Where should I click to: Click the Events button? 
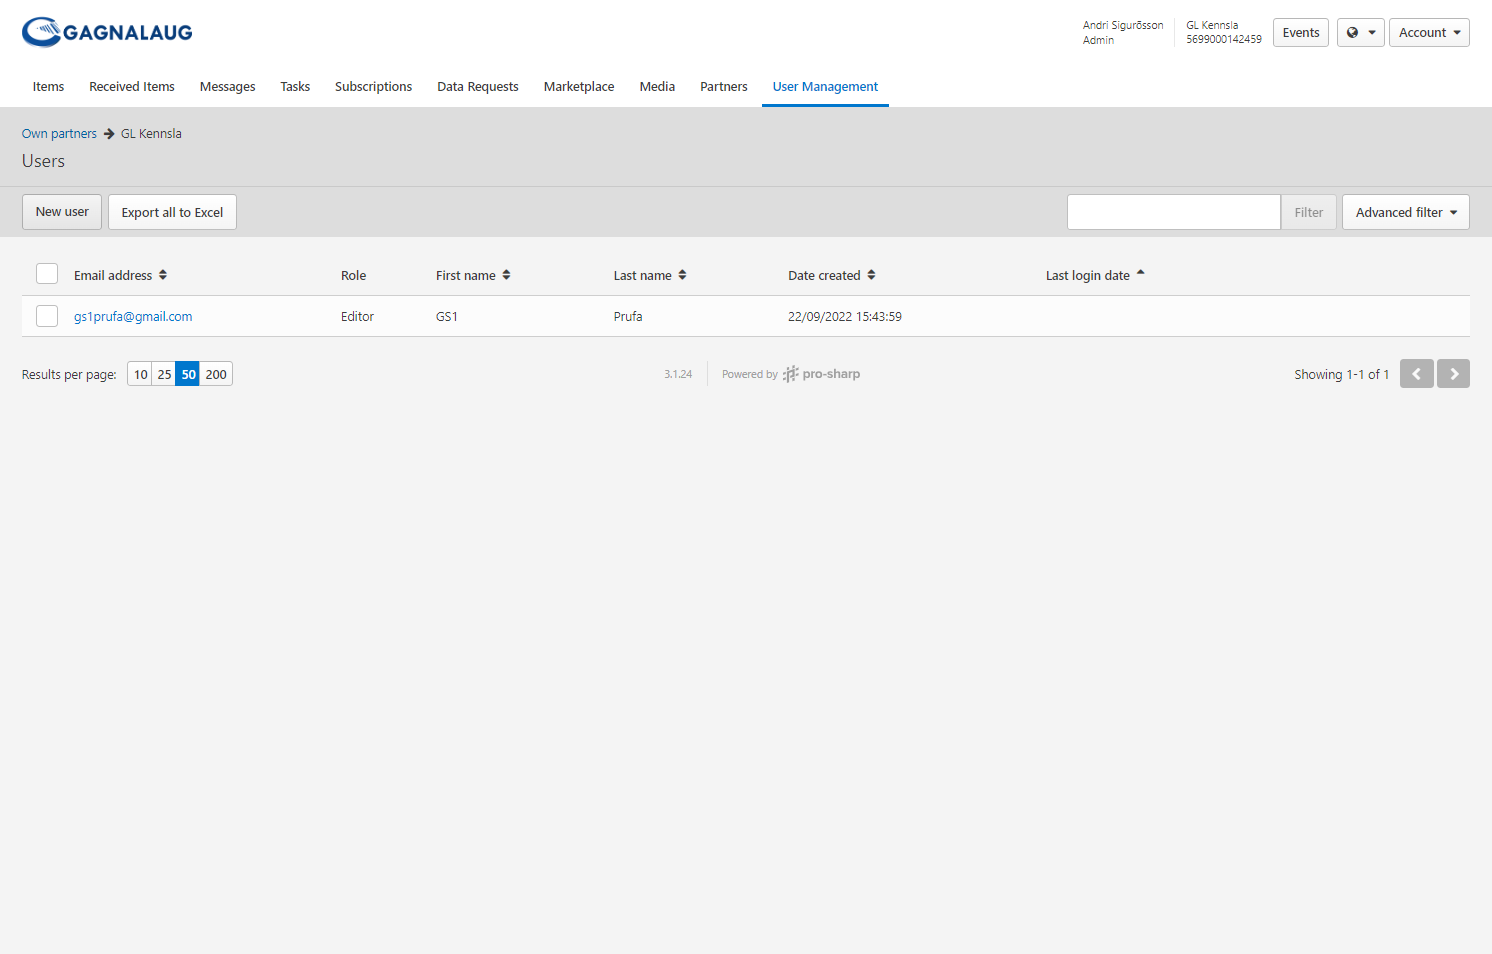coord(1300,32)
